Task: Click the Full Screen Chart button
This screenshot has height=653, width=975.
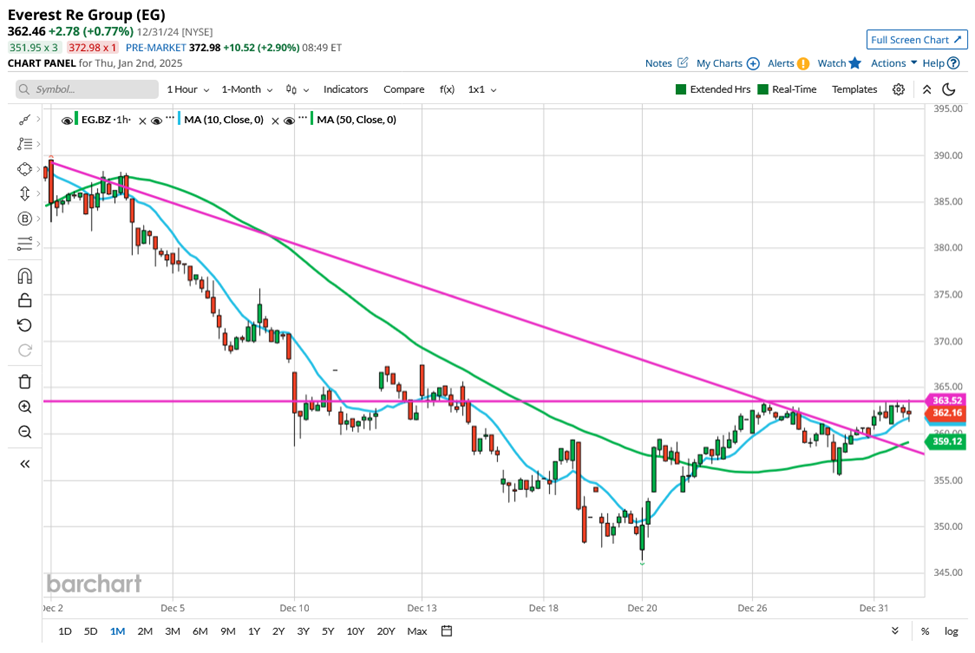Action: pos(916,39)
